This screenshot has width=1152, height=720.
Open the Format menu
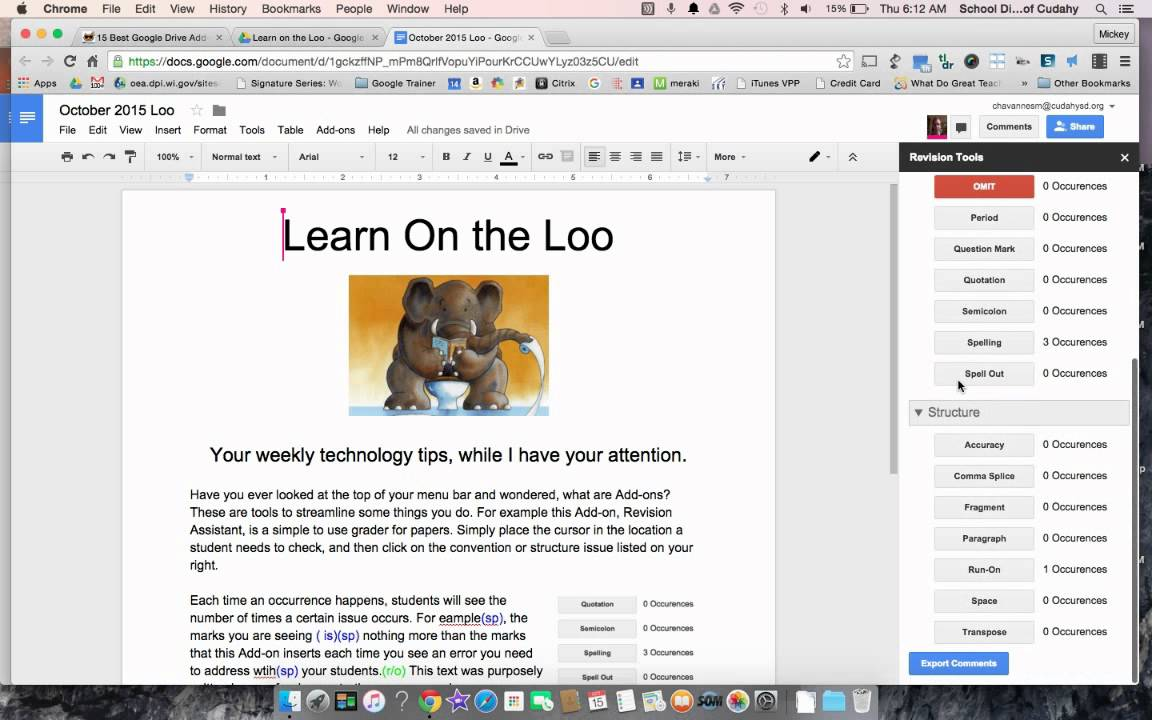209,130
